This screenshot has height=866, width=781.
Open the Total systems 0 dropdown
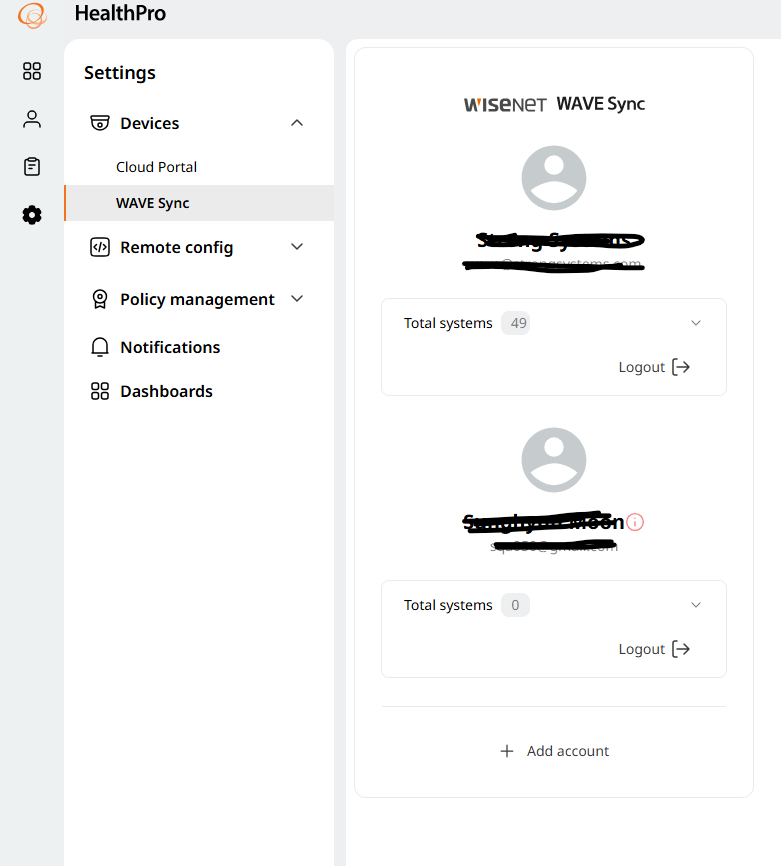(695, 604)
